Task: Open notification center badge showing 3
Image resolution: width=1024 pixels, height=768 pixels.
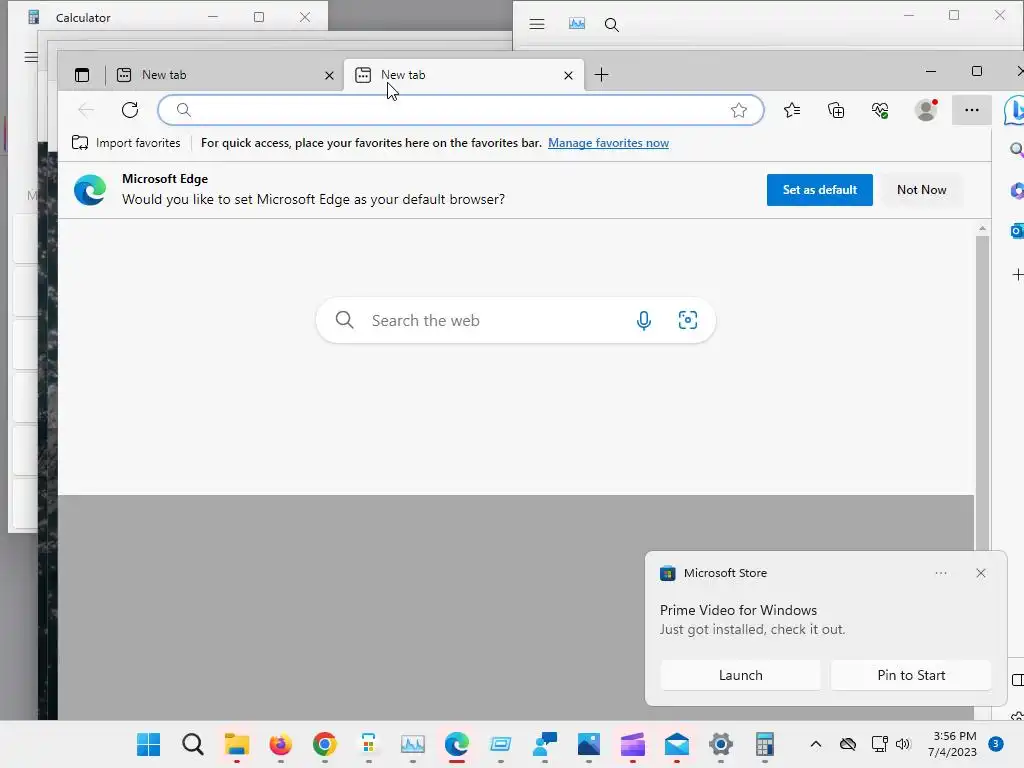Action: [x=996, y=744]
